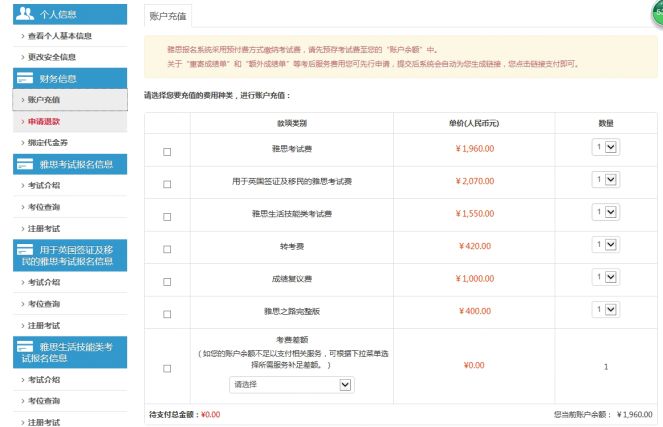The image size is (663, 427).
Task: Open 注册考试 under 雅思考试报名信息
Action: (44, 229)
